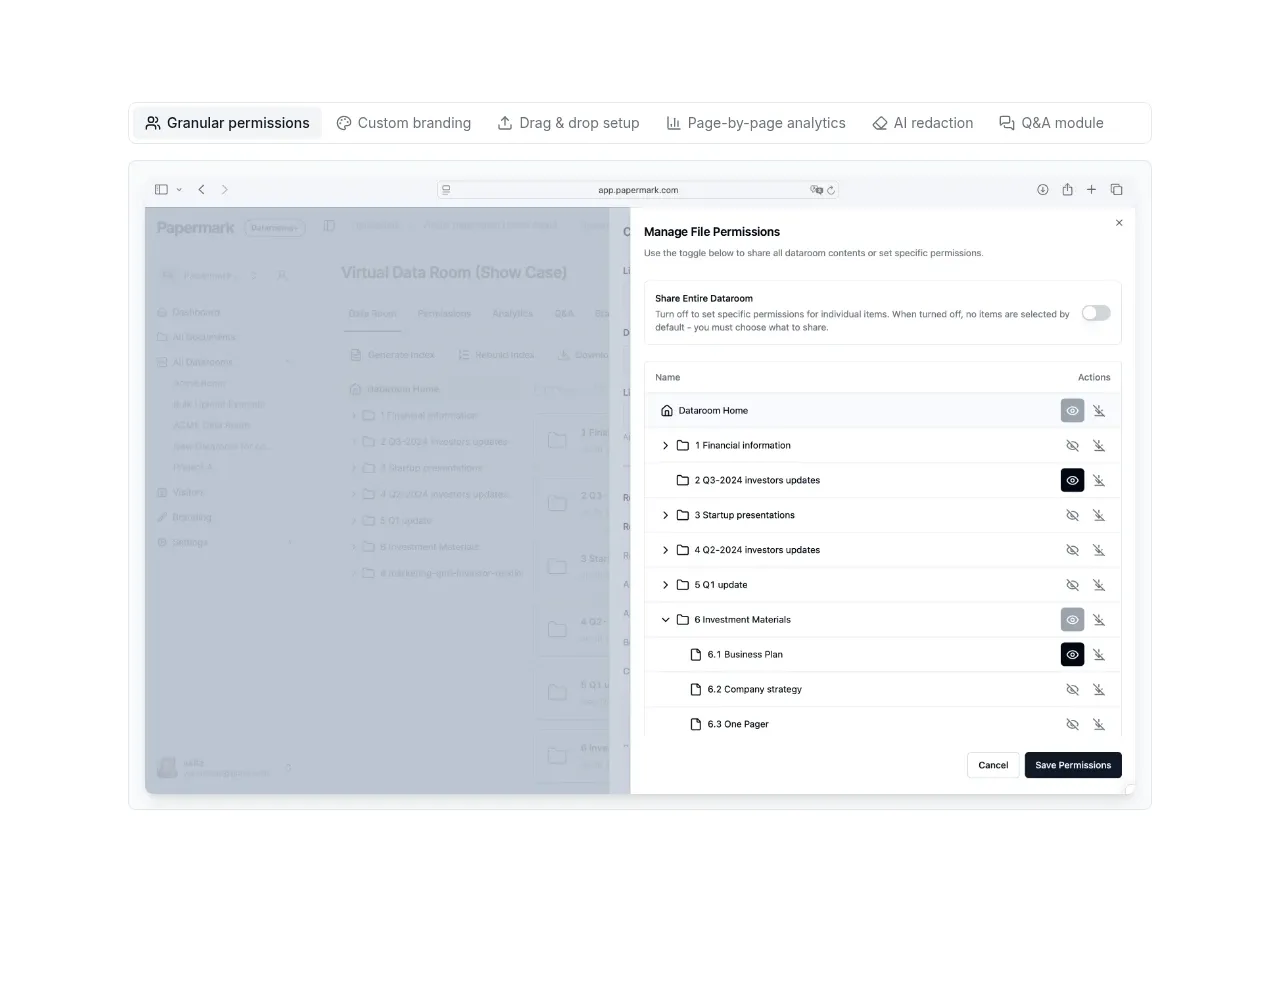Toggle view permission for 6.1 Business Plan
Screen dimensions: 1280x982
tap(1072, 655)
